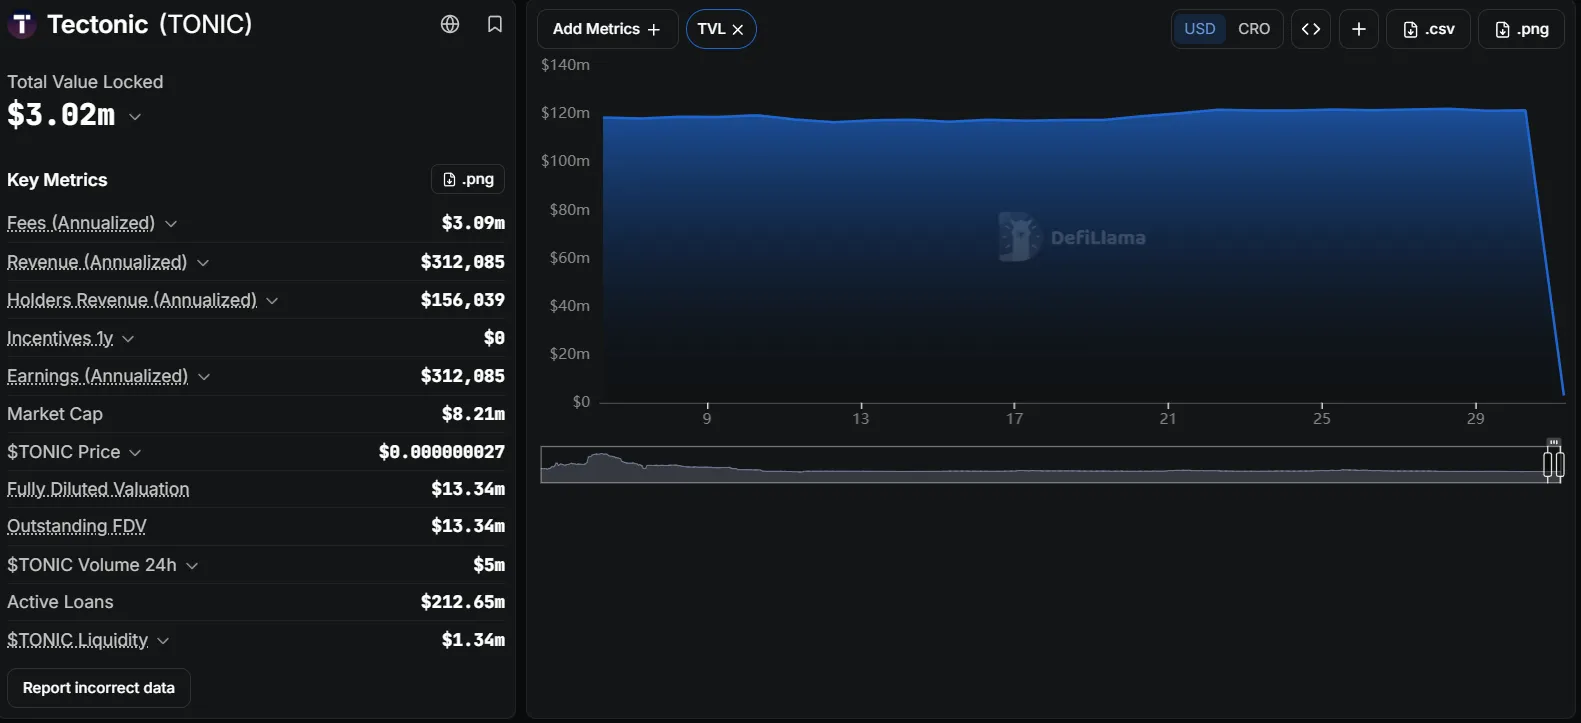The image size is (1581, 723).
Task: Click the $1.34m liquidity value
Action: 473,640
